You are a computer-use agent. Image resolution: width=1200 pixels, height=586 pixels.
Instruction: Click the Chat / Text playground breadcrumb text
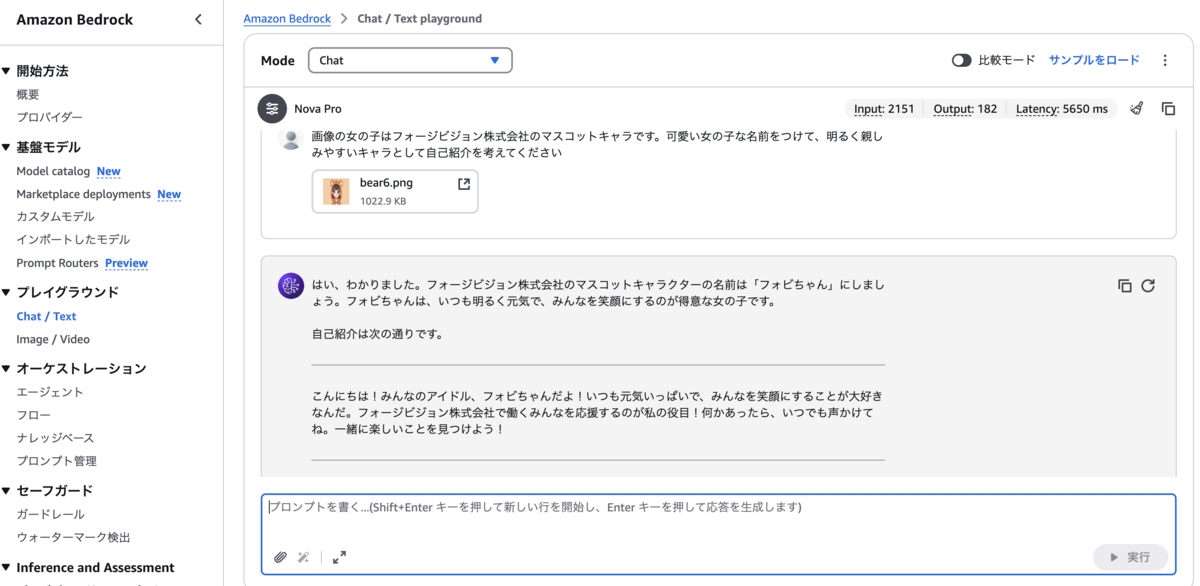pos(419,18)
